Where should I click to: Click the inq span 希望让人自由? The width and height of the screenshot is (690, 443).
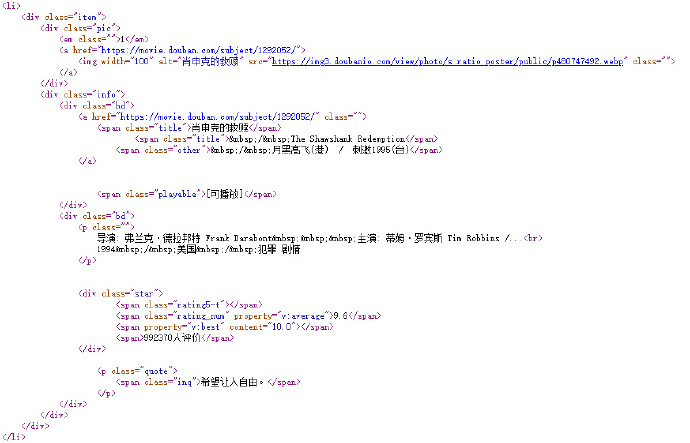coord(208,382)
